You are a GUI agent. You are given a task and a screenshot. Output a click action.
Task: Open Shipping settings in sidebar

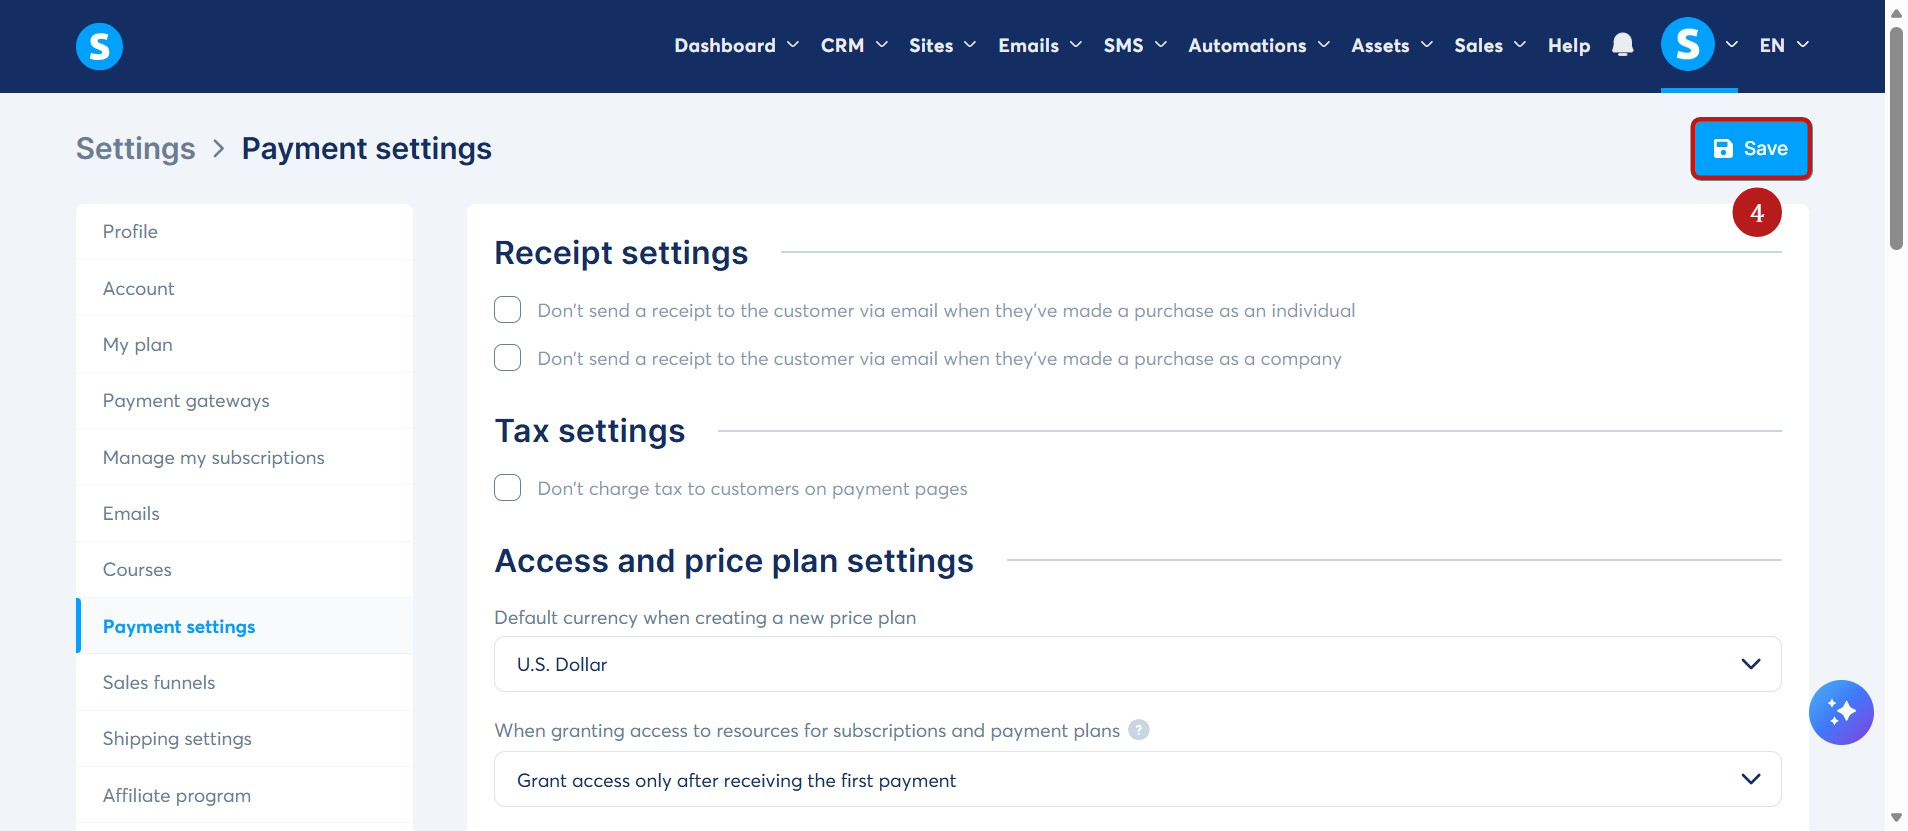coord(177,739)
